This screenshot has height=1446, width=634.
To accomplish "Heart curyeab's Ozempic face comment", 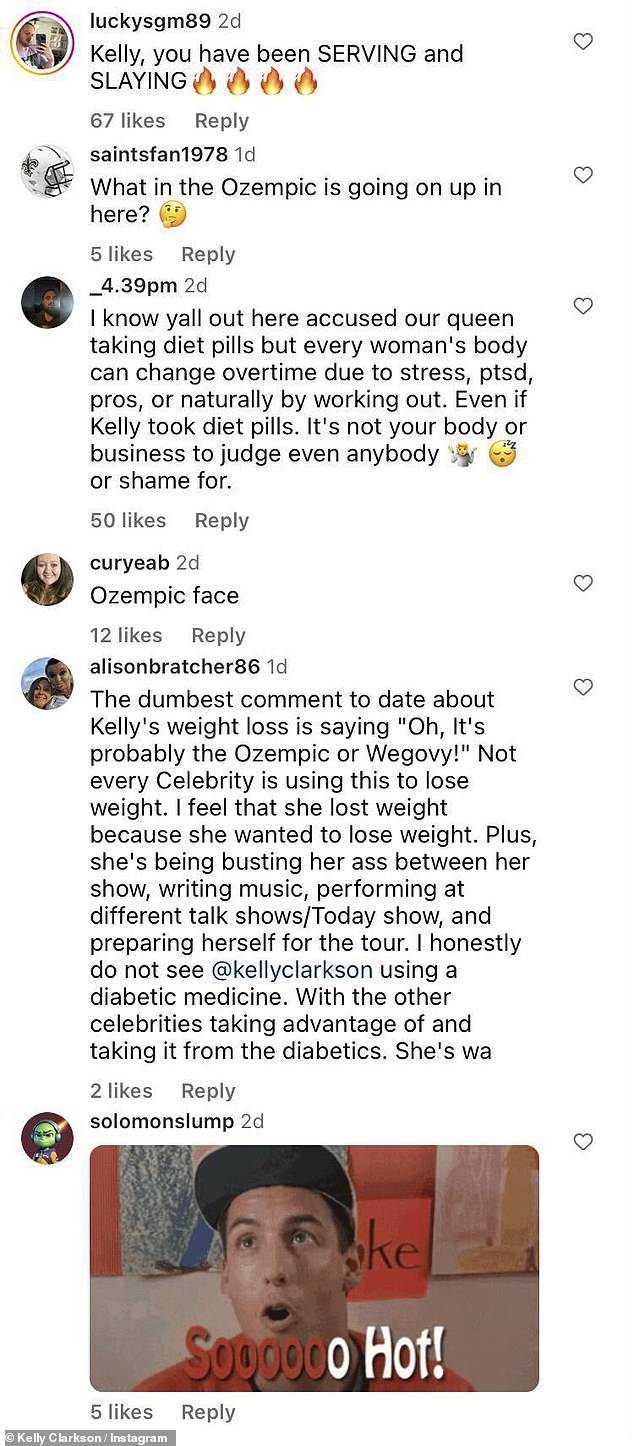I will pos(583,583).
